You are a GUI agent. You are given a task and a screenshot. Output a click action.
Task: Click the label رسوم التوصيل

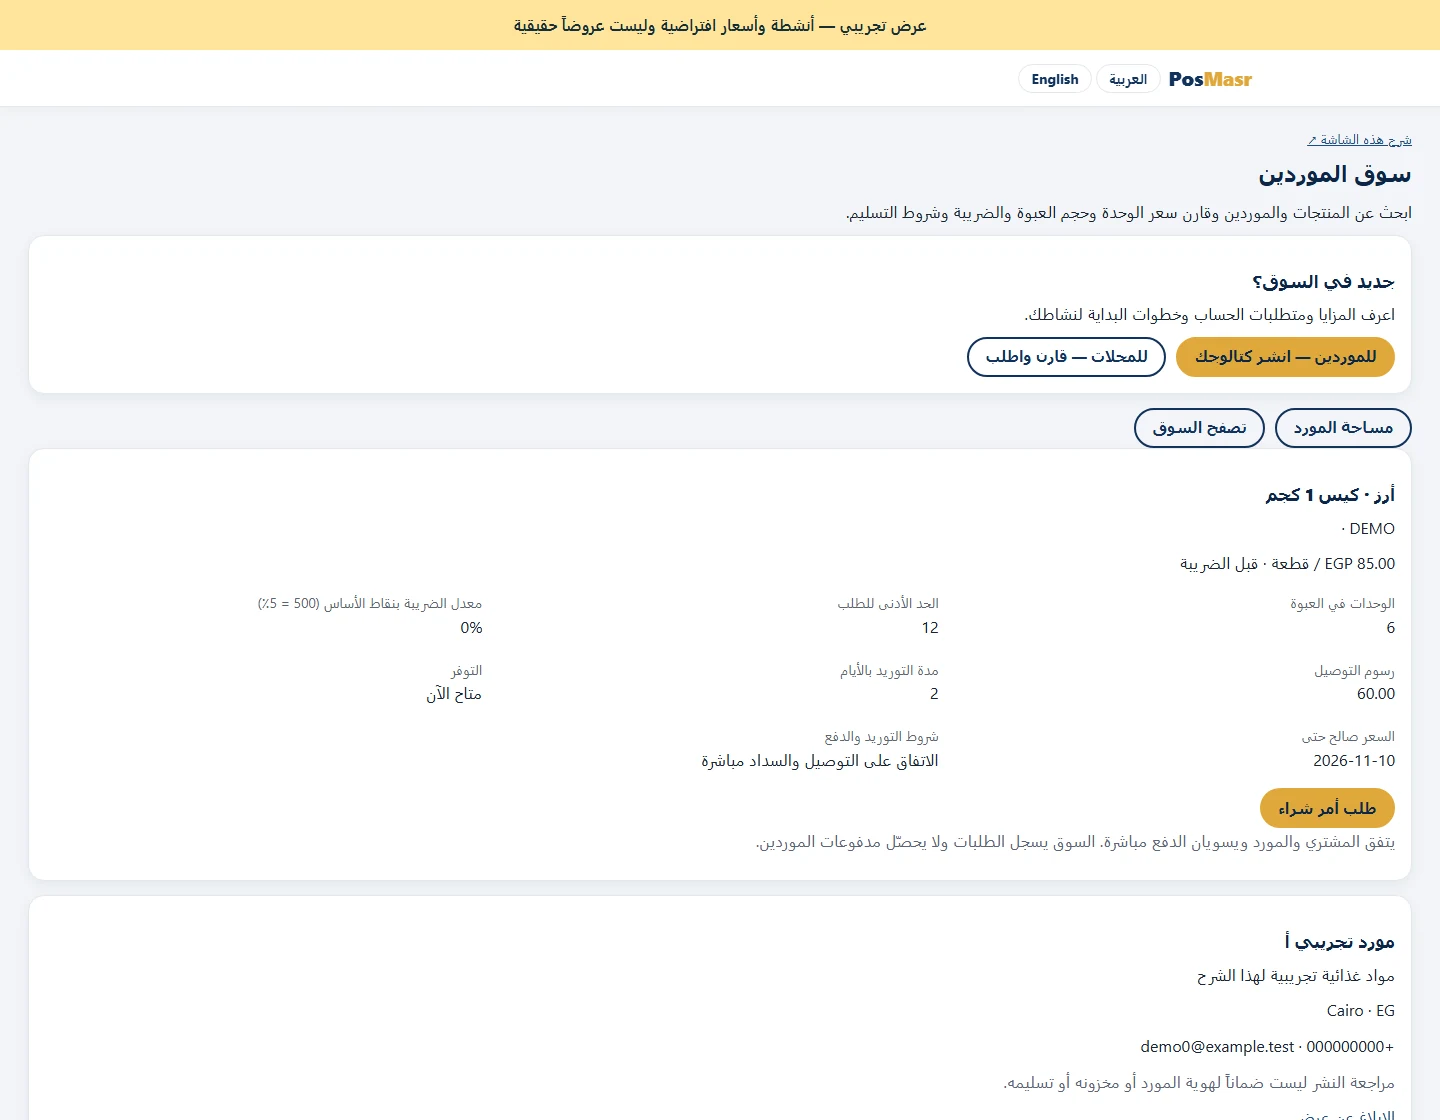click(1354, 671)
